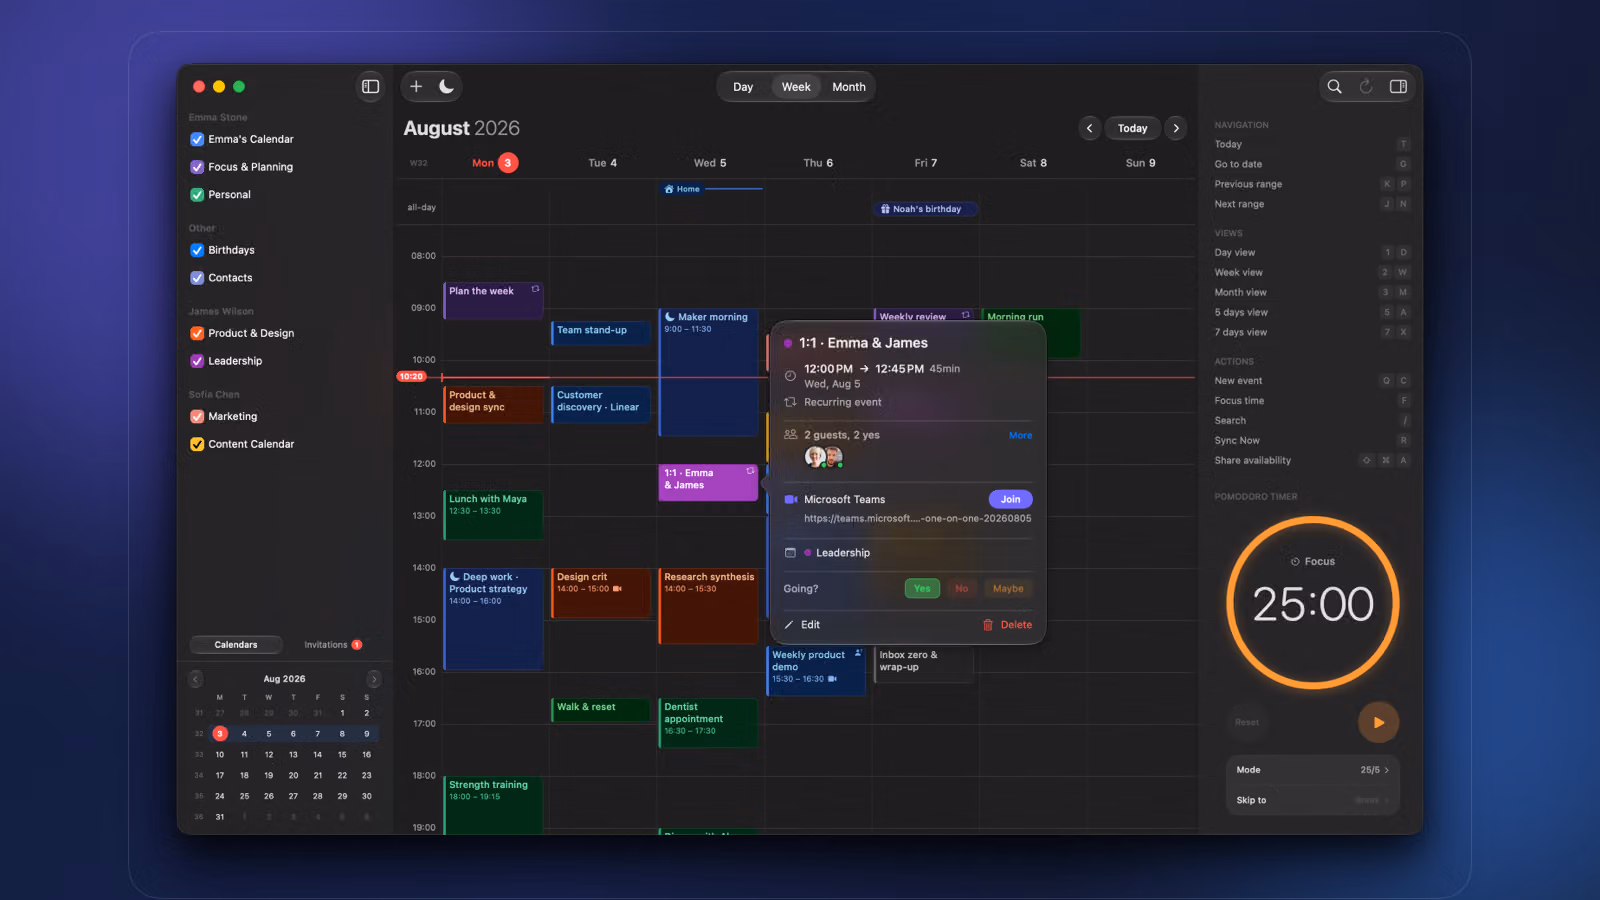
Task: Start the pomodoro timer play button
Action: [x=1378, y=722]
